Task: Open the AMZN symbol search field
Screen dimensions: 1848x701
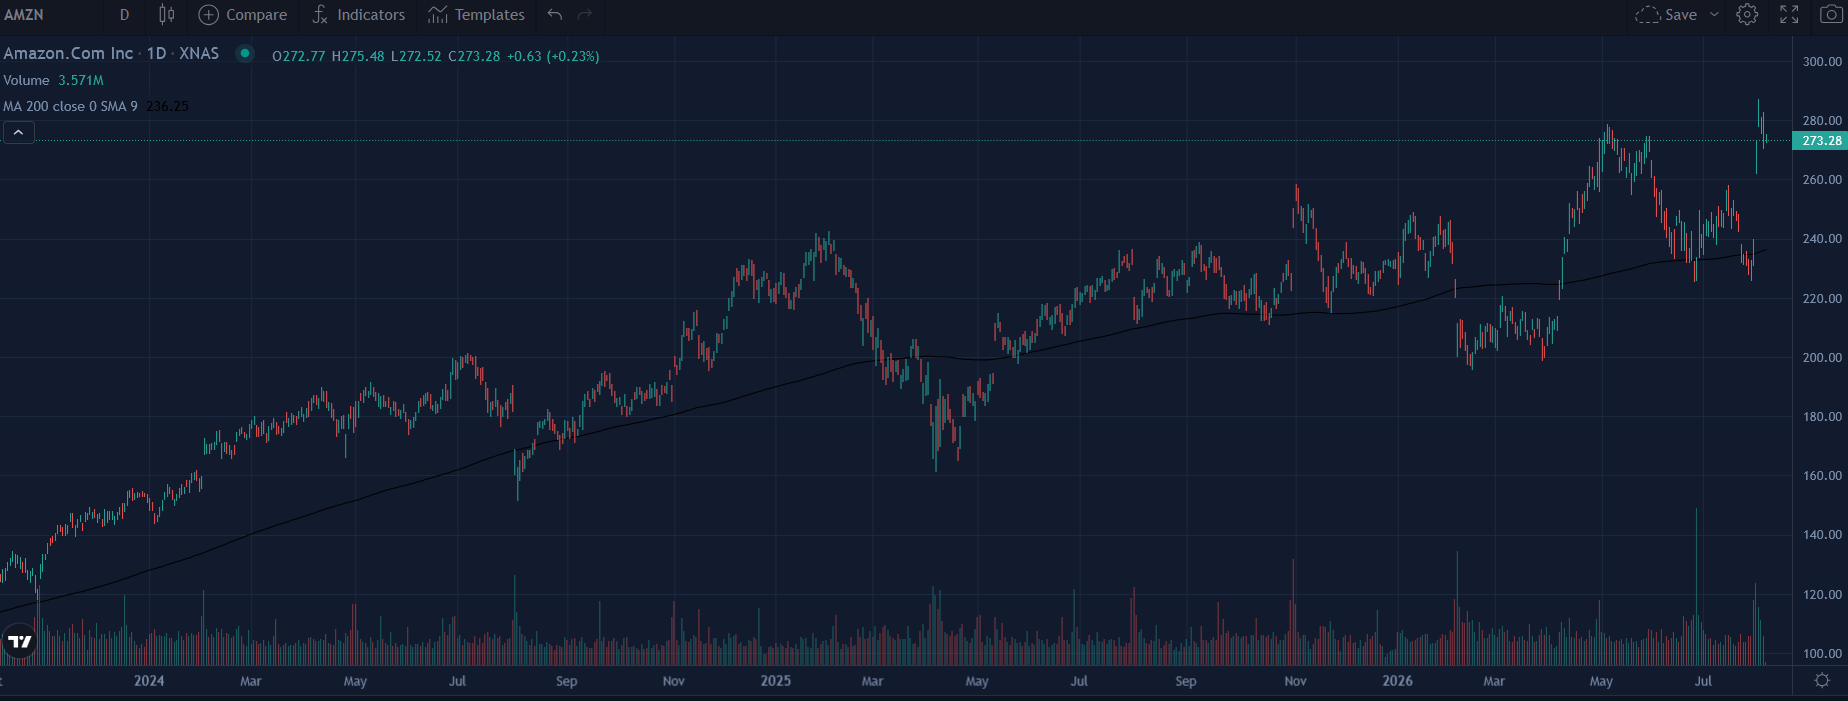Action: (24, 15)
